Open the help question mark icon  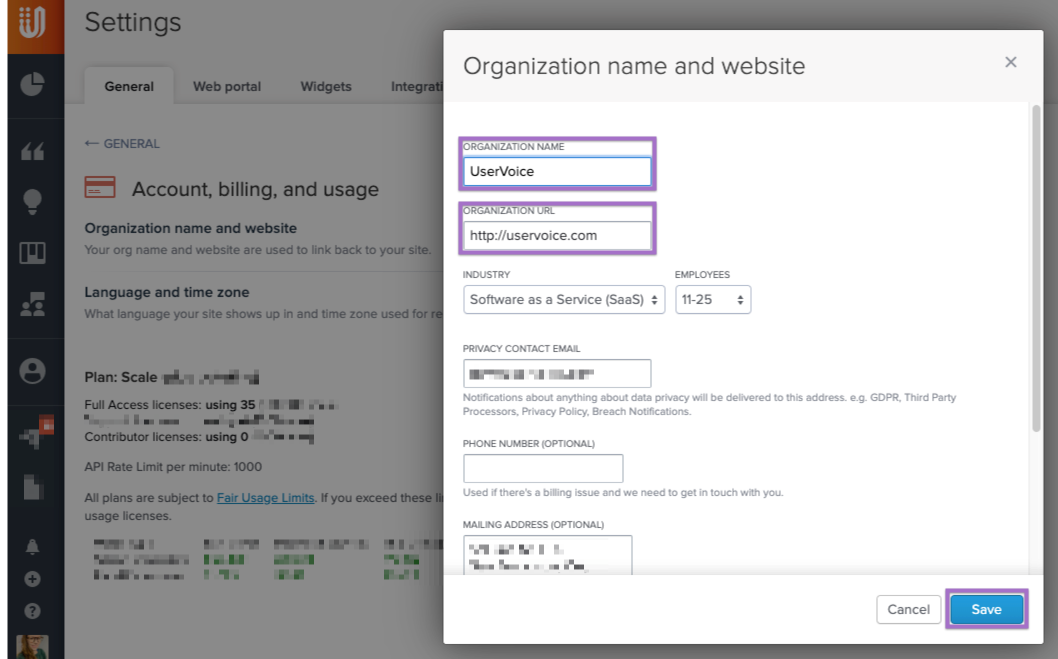[x=32, y=611]
